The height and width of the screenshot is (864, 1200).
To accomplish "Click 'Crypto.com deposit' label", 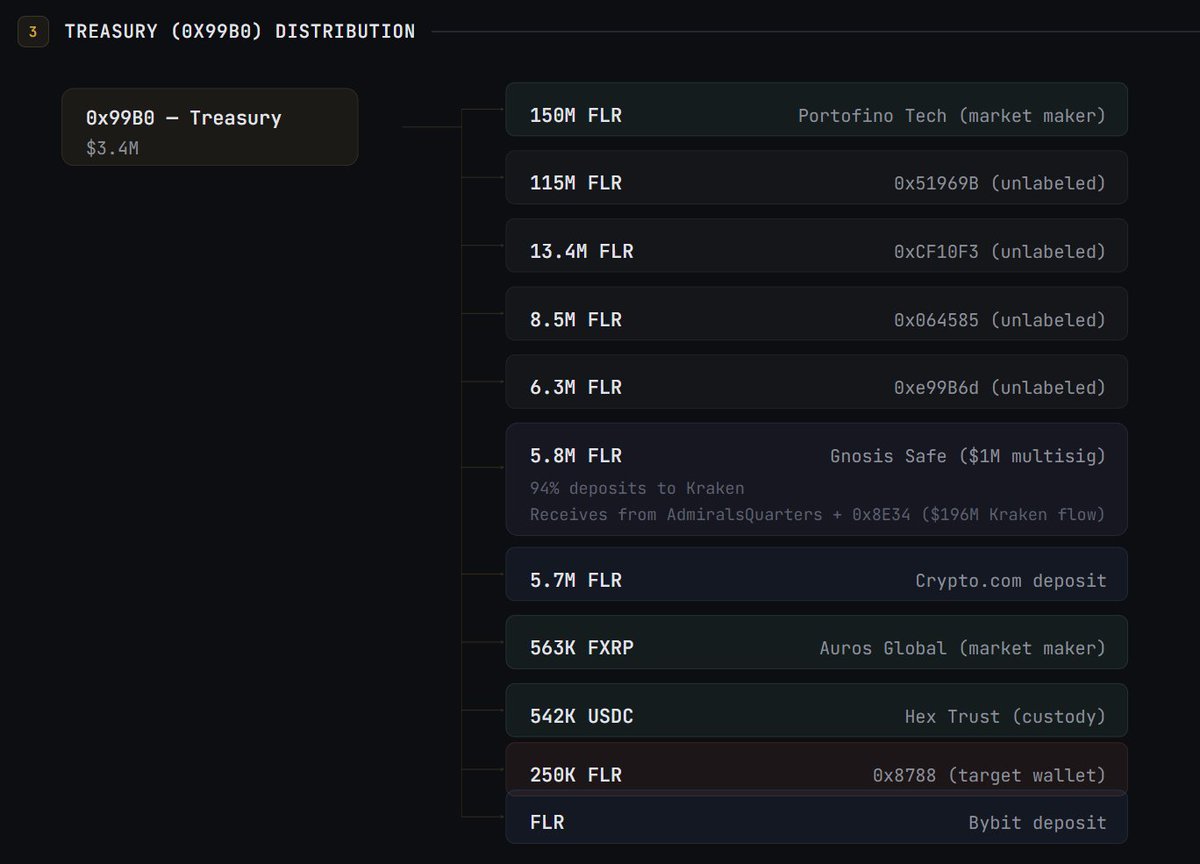I will pyautogui.click(x=1011, y=581).
